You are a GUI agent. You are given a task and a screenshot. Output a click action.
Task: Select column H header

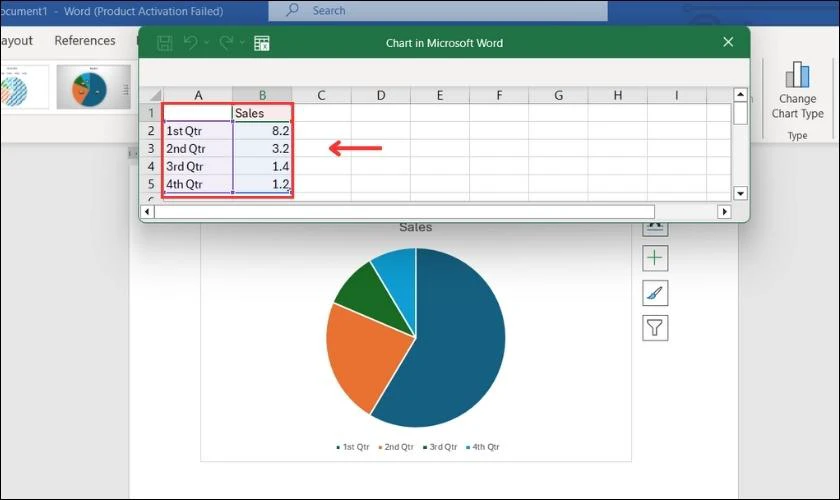618,95
